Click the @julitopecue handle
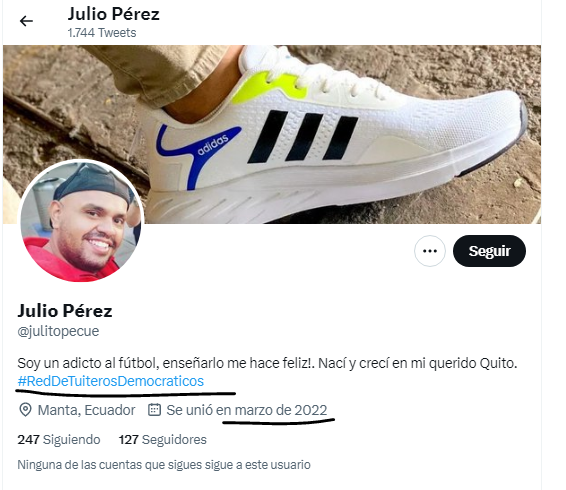This screenshot has height=490, width=566. [58, 331]
